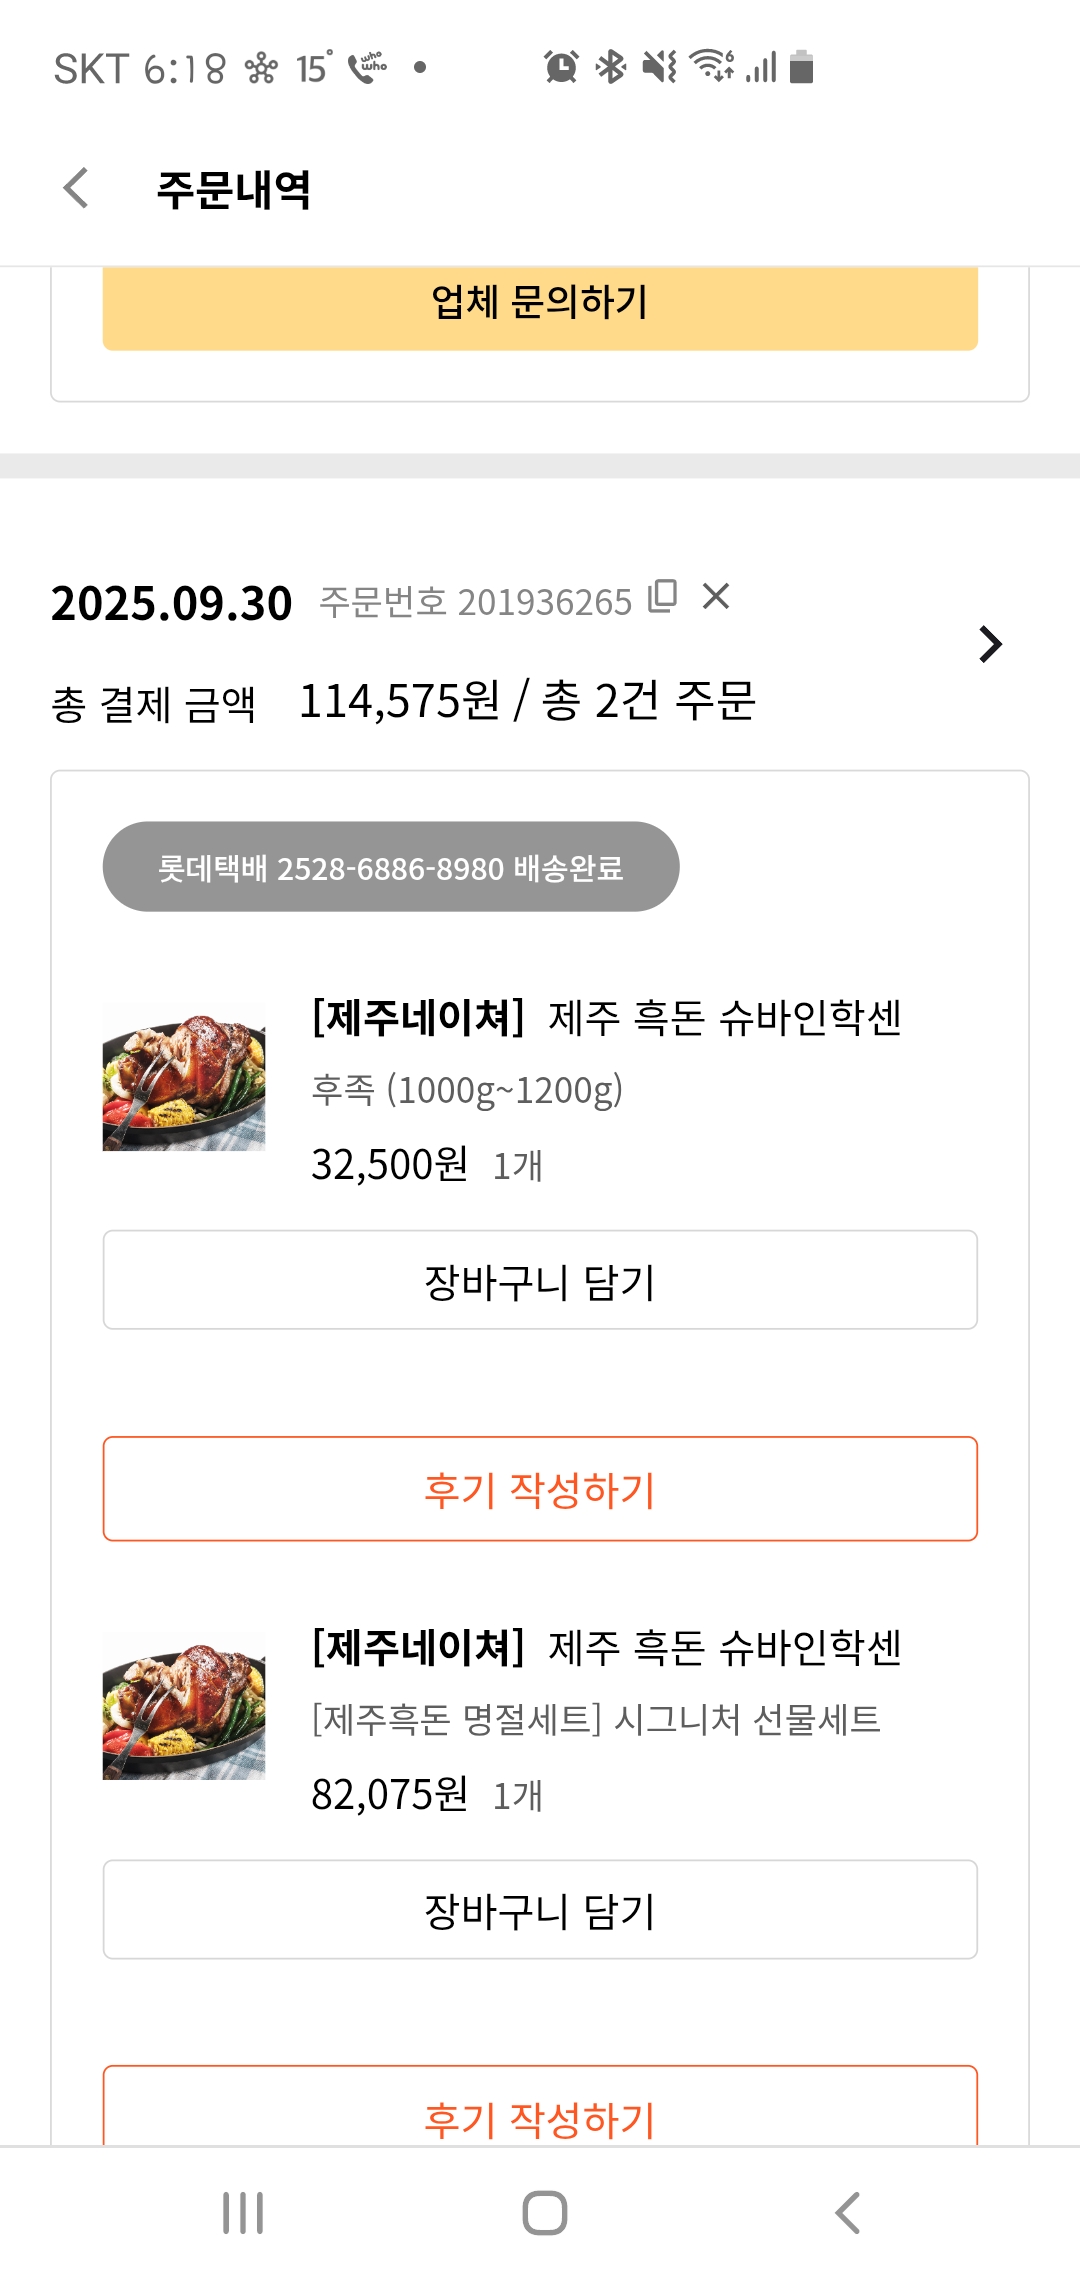The image size is (1080, 2280).
Task: Open Android recent apps button
Action: coord(243,2213)
